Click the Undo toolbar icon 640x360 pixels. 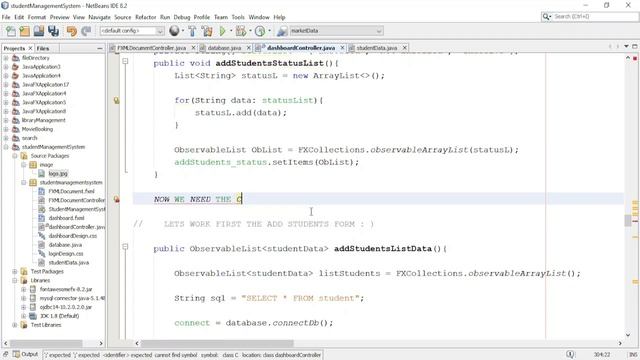(x=71, y=31)
